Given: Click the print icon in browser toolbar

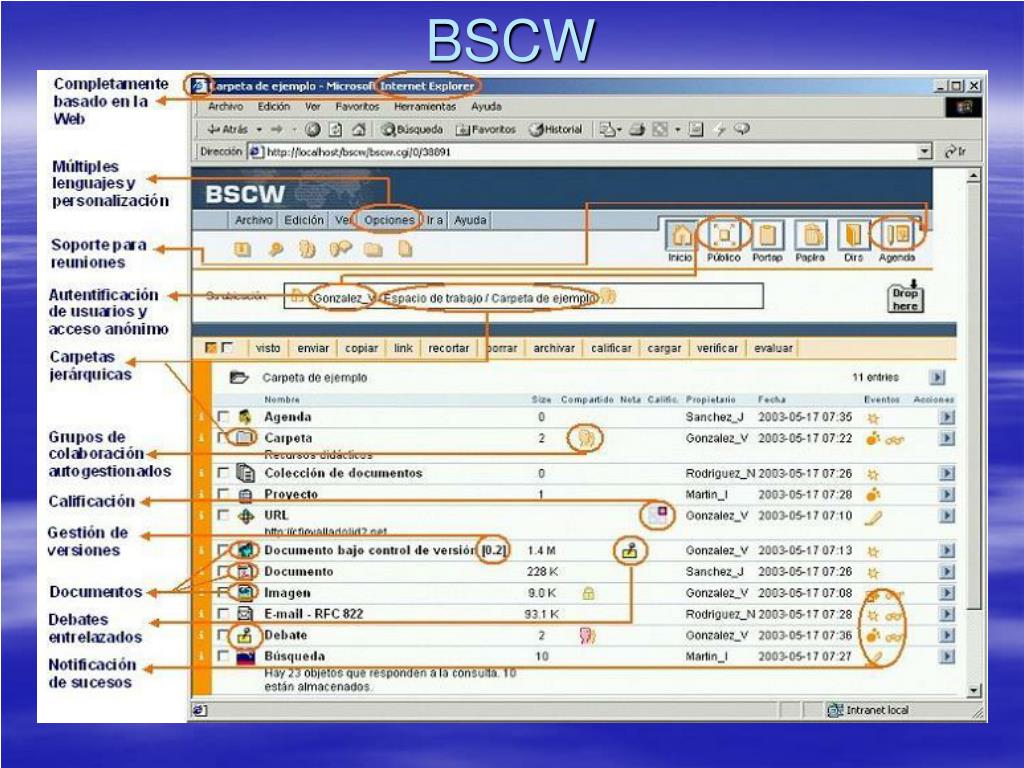Looking at the screenshot, I should [637, 130].
